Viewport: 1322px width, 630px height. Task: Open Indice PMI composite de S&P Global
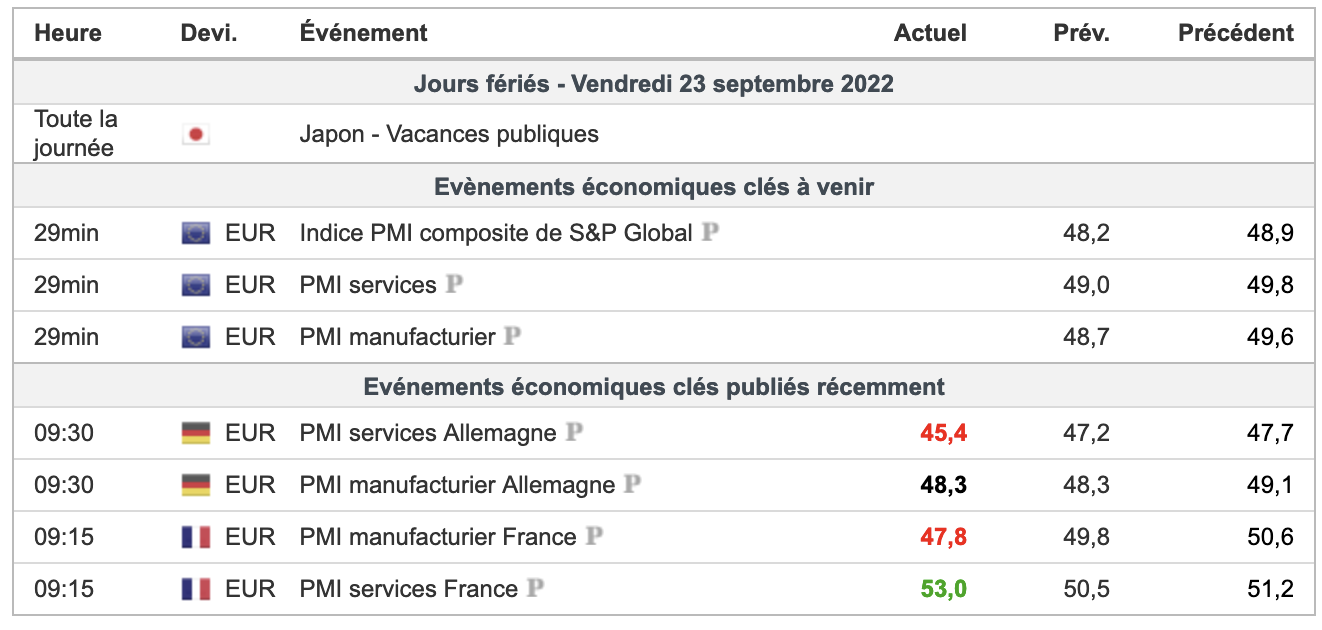pos(495,234)
